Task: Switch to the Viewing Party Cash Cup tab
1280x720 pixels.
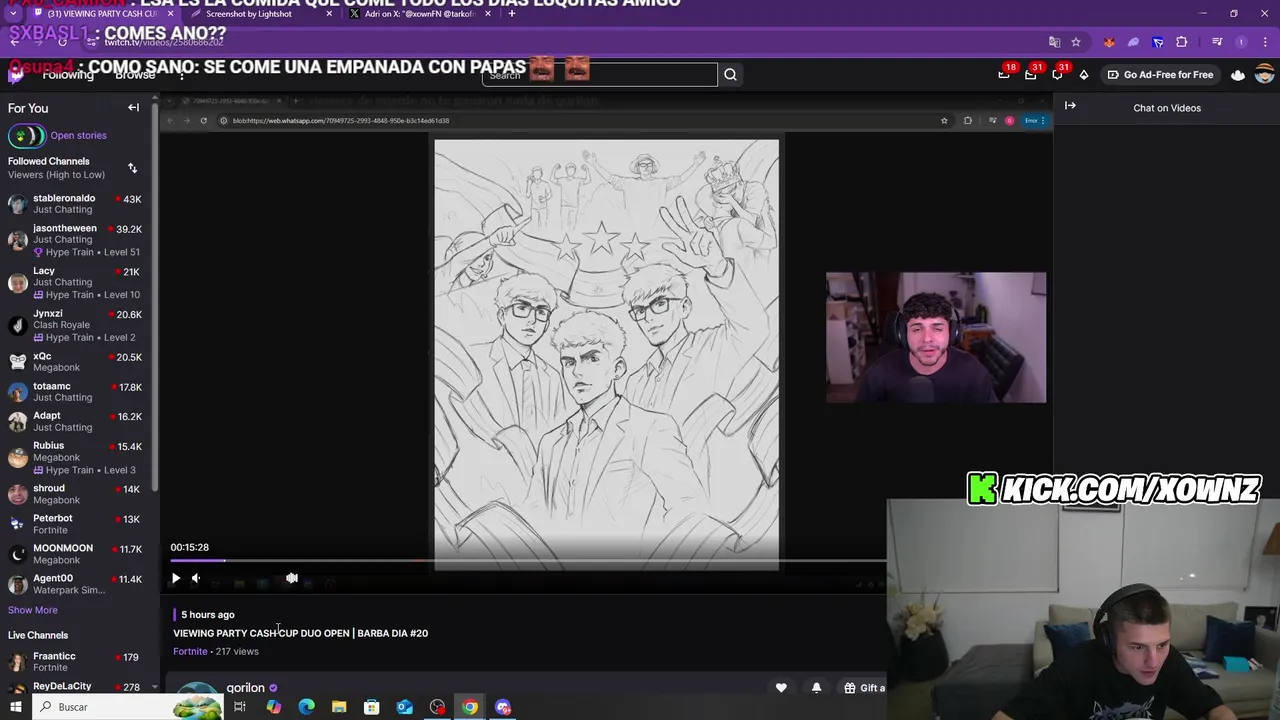Action: [x=103, y=14]
